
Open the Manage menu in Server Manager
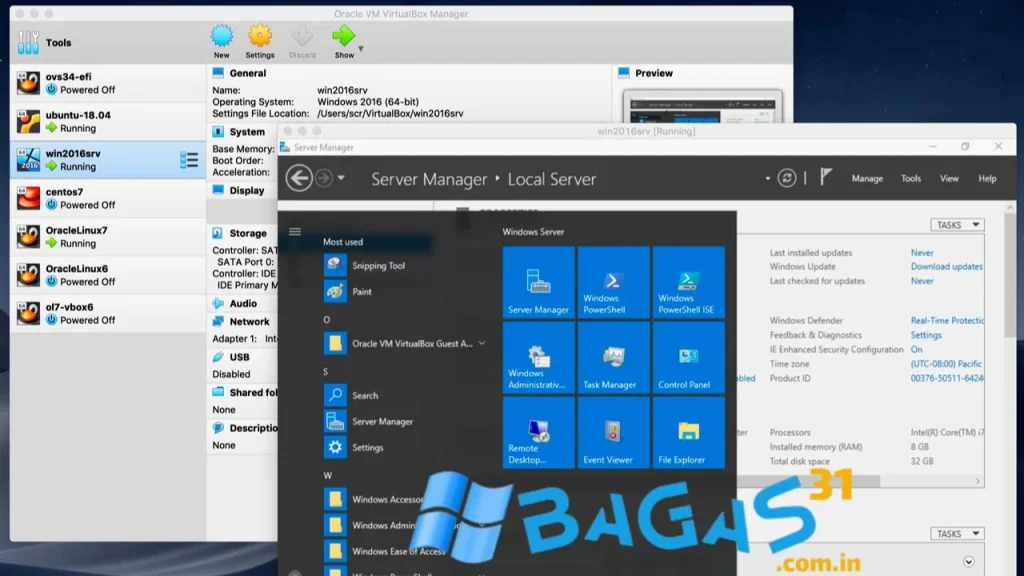click(867, 178)
